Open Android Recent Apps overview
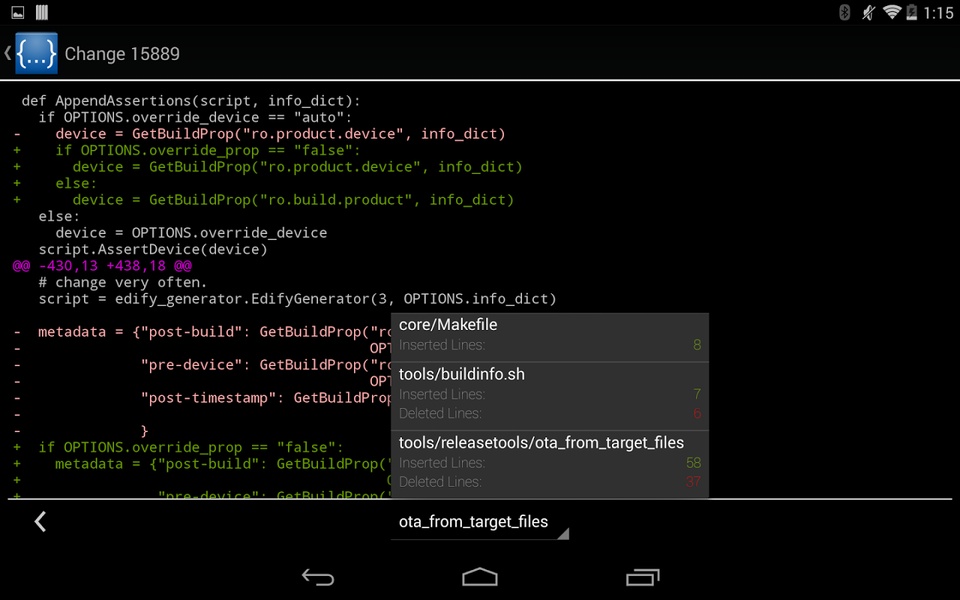Viewport: 960px width, 600px height. click(x=642, y=577)
